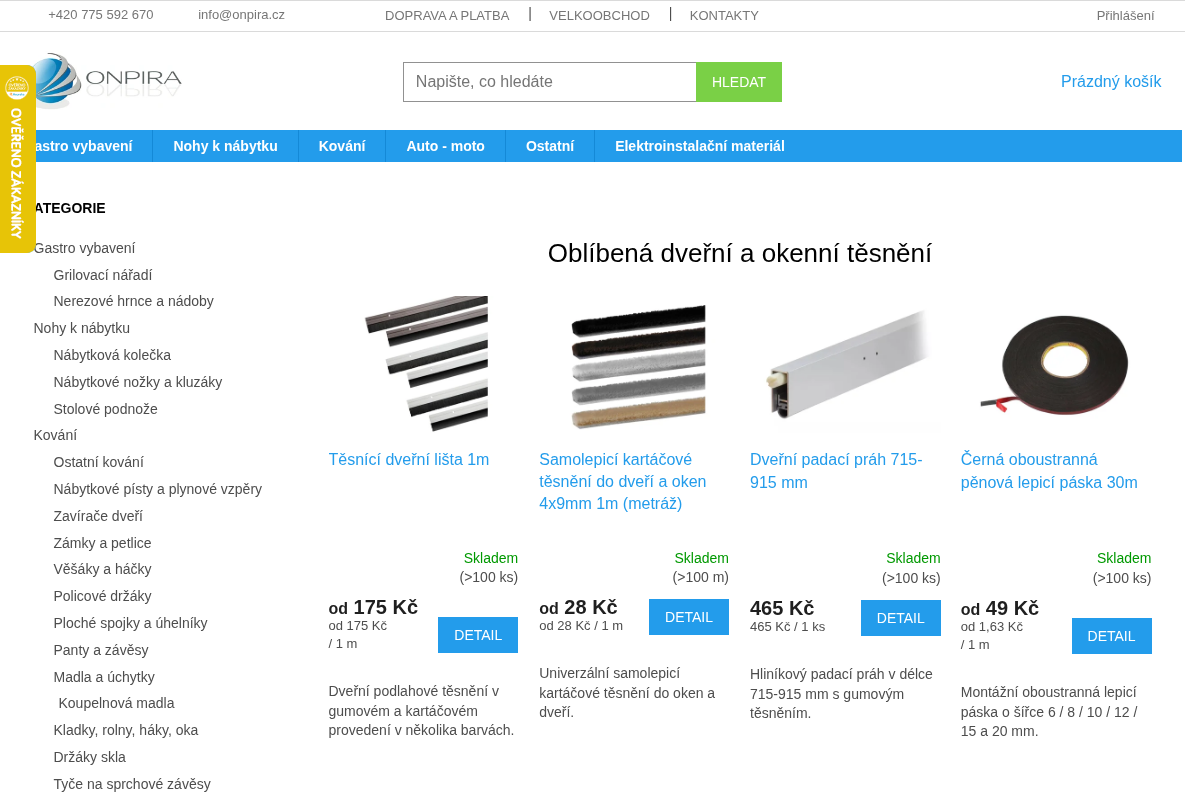Click the search input field
The image size is (1200, 800).
point(550,82)
